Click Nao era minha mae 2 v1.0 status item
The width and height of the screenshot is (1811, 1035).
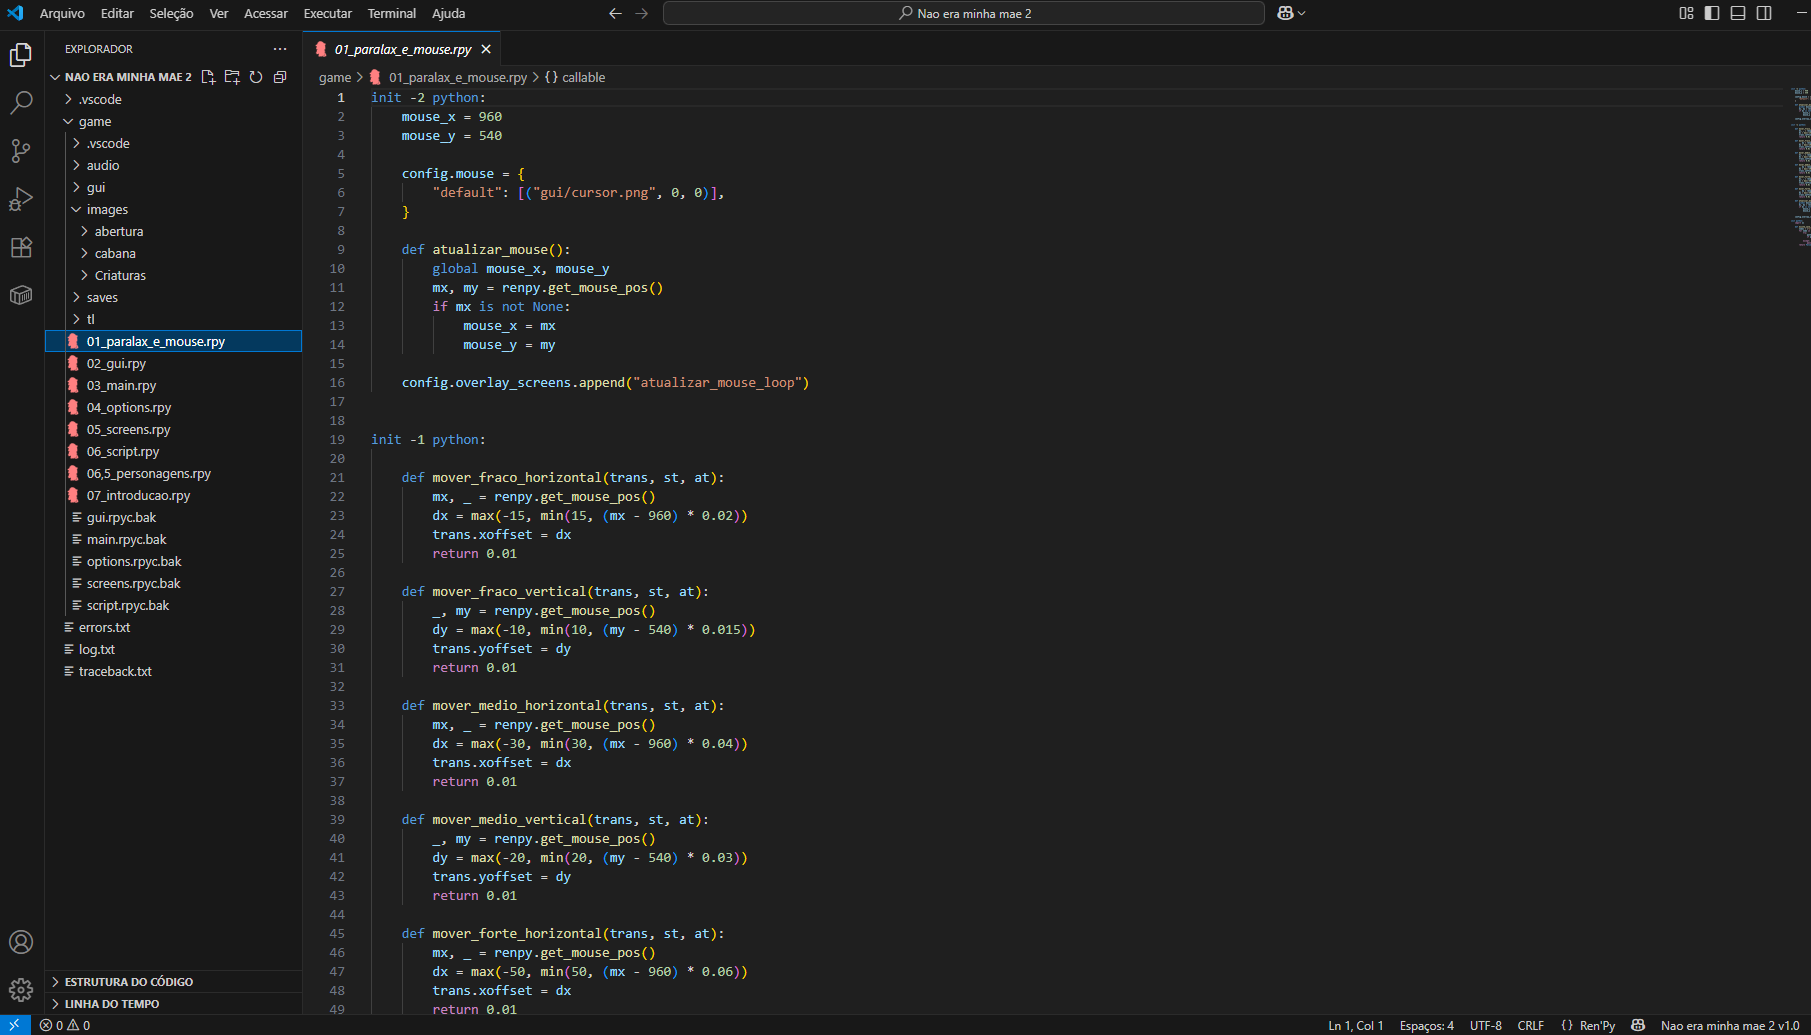tap(1729, 1025)
